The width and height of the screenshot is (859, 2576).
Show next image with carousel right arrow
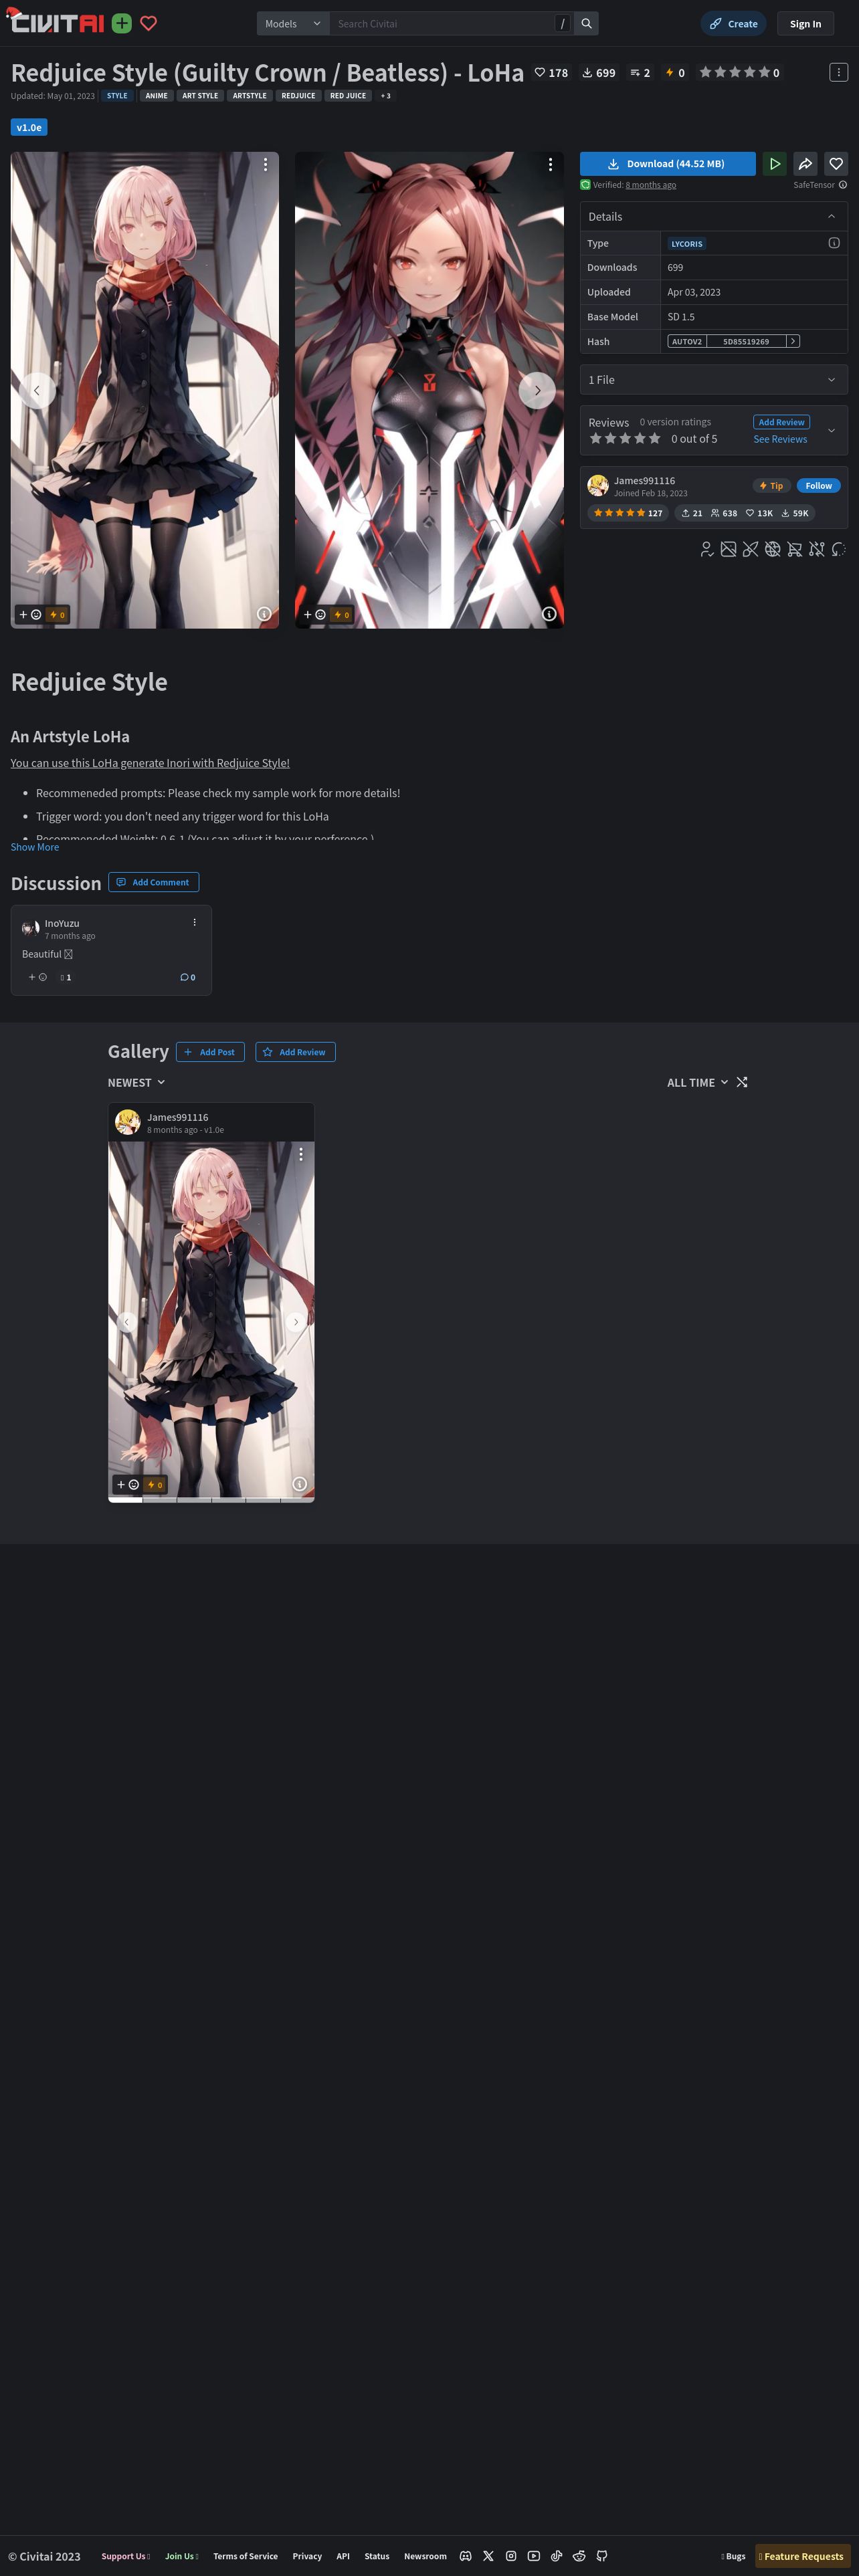pos(537,390)
